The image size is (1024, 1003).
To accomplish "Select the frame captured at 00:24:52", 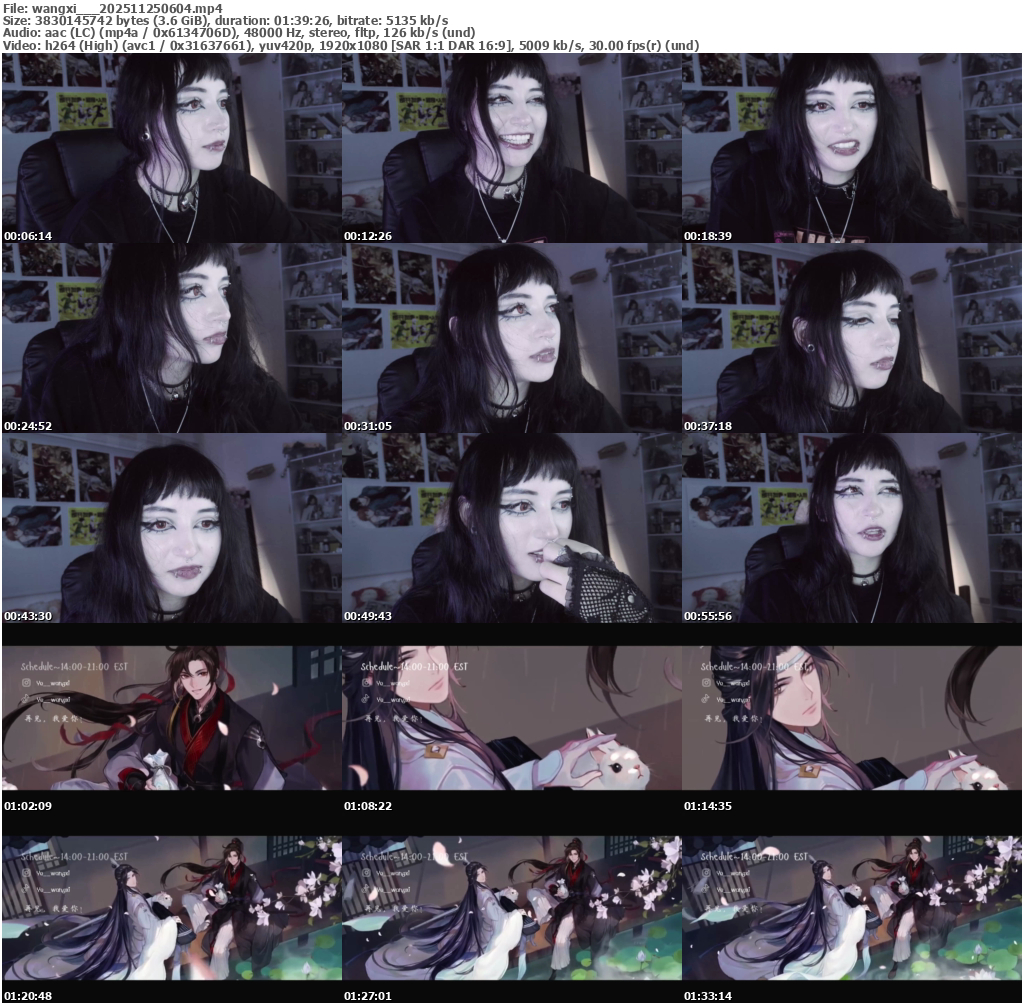I will [172, 338].
